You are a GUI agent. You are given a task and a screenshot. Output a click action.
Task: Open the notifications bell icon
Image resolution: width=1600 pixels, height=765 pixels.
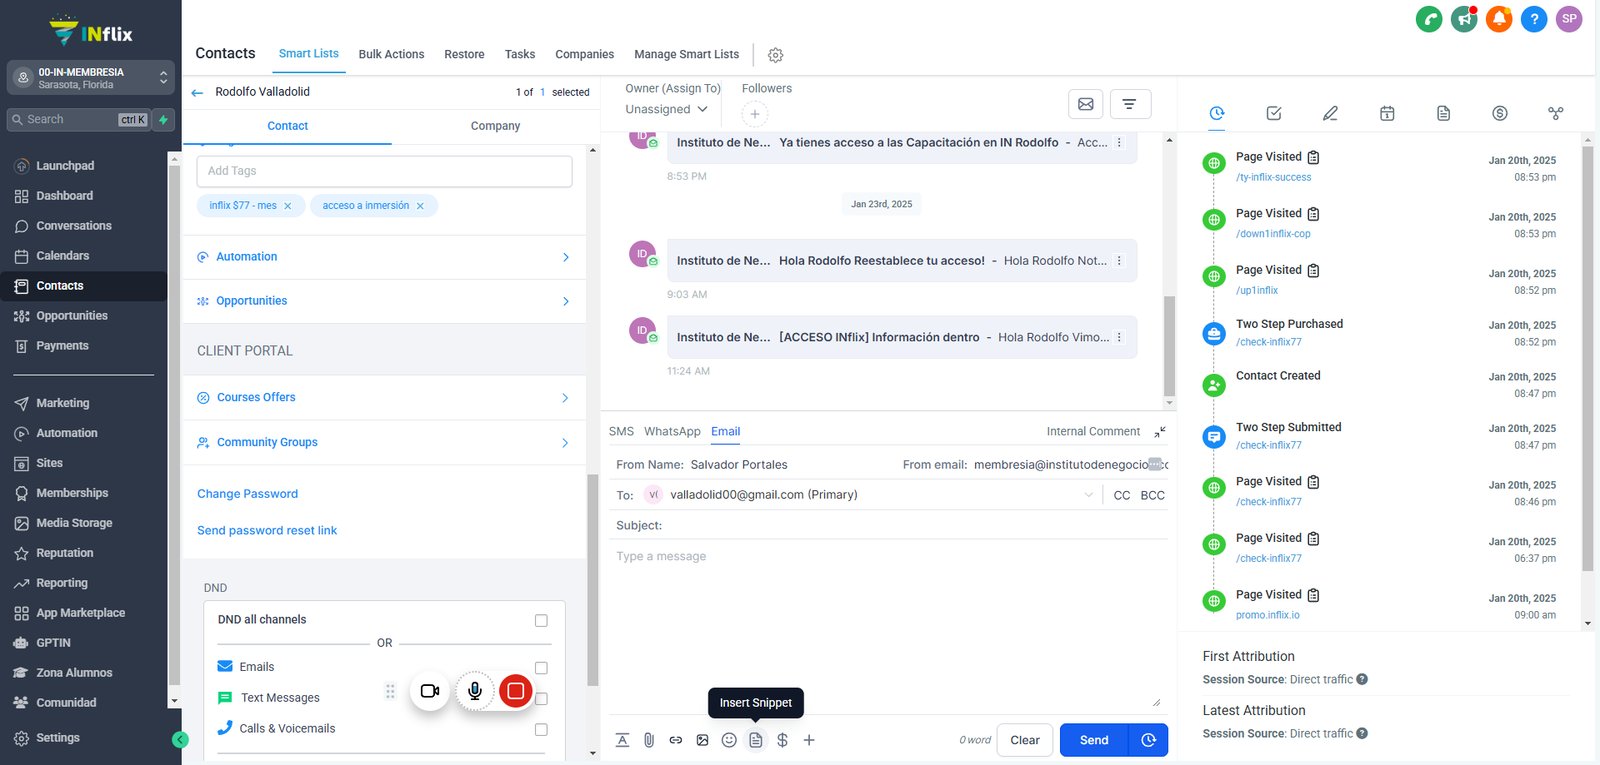coord(1499,18)
